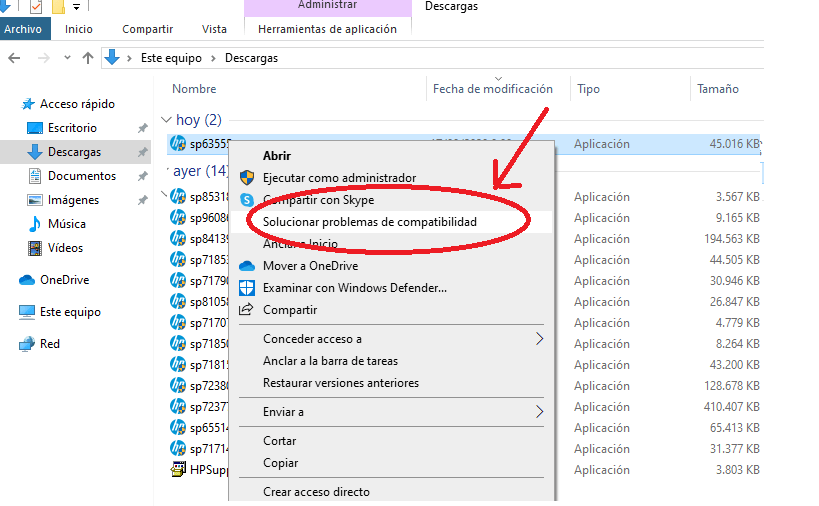Click the administrator shield icon
This screenshot has width=819, height=506.
tap(246, 178)
